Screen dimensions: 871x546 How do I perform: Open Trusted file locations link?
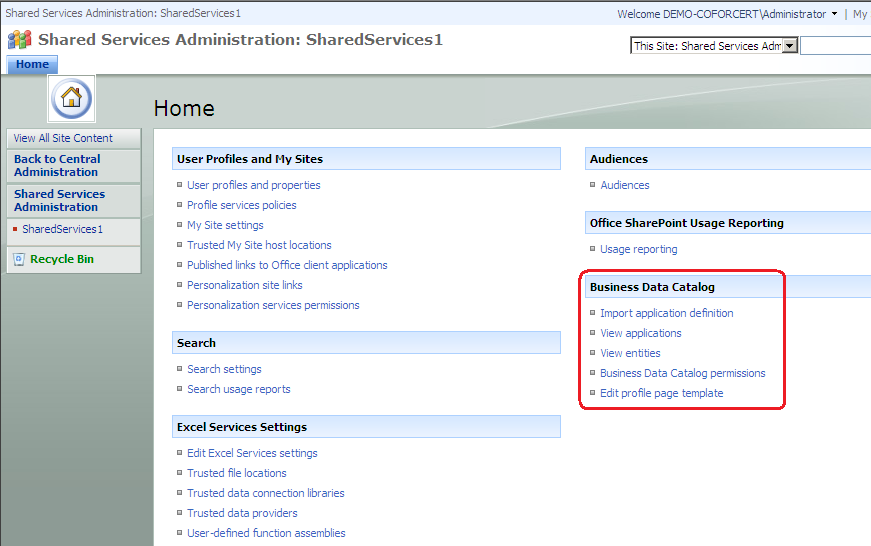pyautogui.click(x=236, y=473)
